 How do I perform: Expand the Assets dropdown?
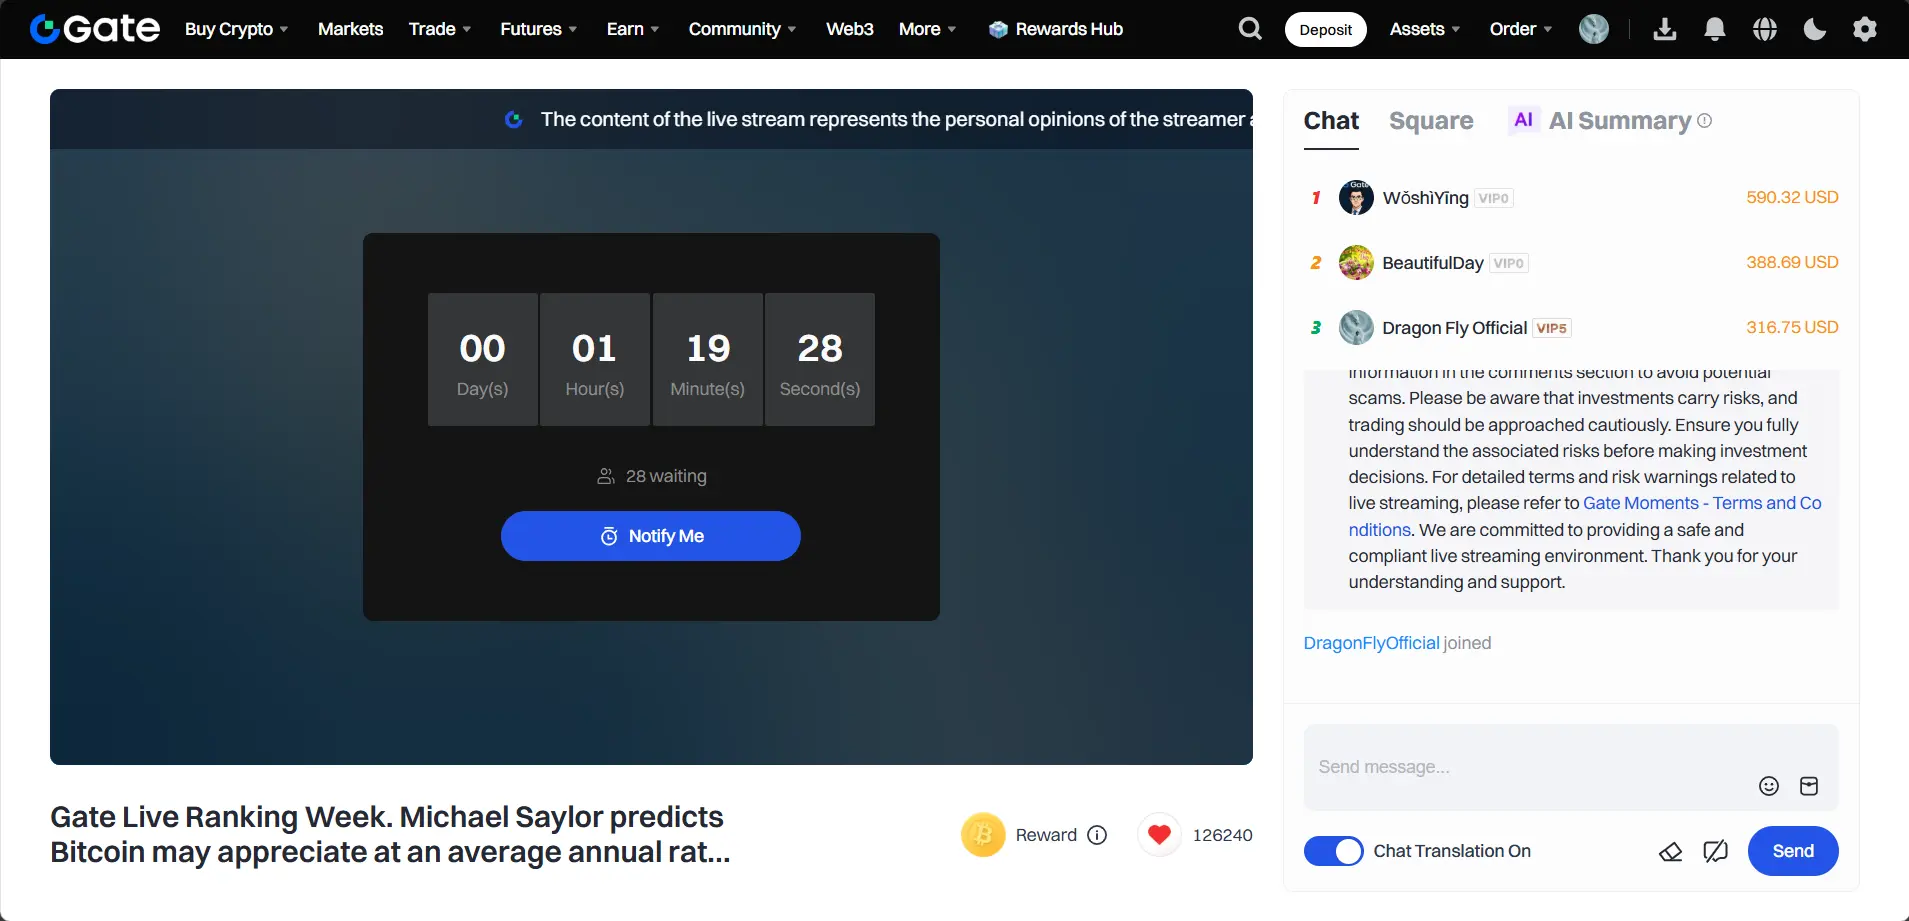point(1425,29)
